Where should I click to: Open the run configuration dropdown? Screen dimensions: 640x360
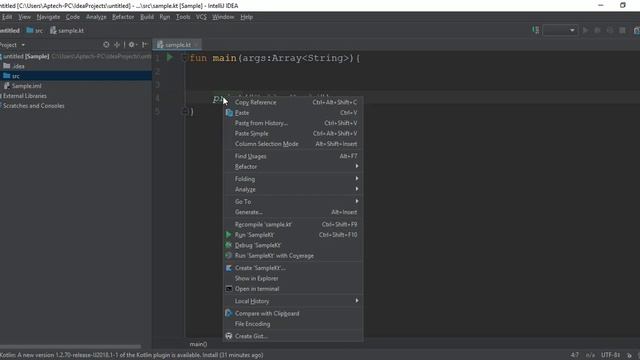point(560,30)
